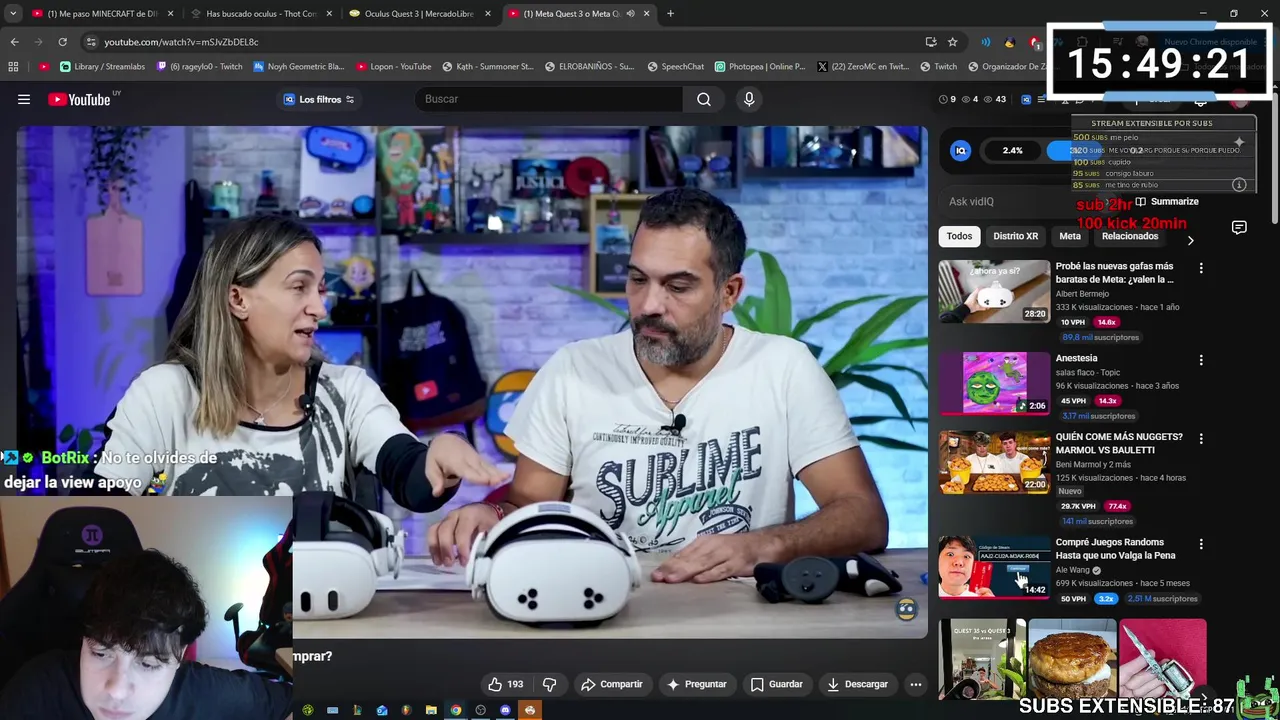Open nuggets Marmol vs Bauletti thumbnail
Viewport: 1280px width, 720px height.
click(994, 462)
